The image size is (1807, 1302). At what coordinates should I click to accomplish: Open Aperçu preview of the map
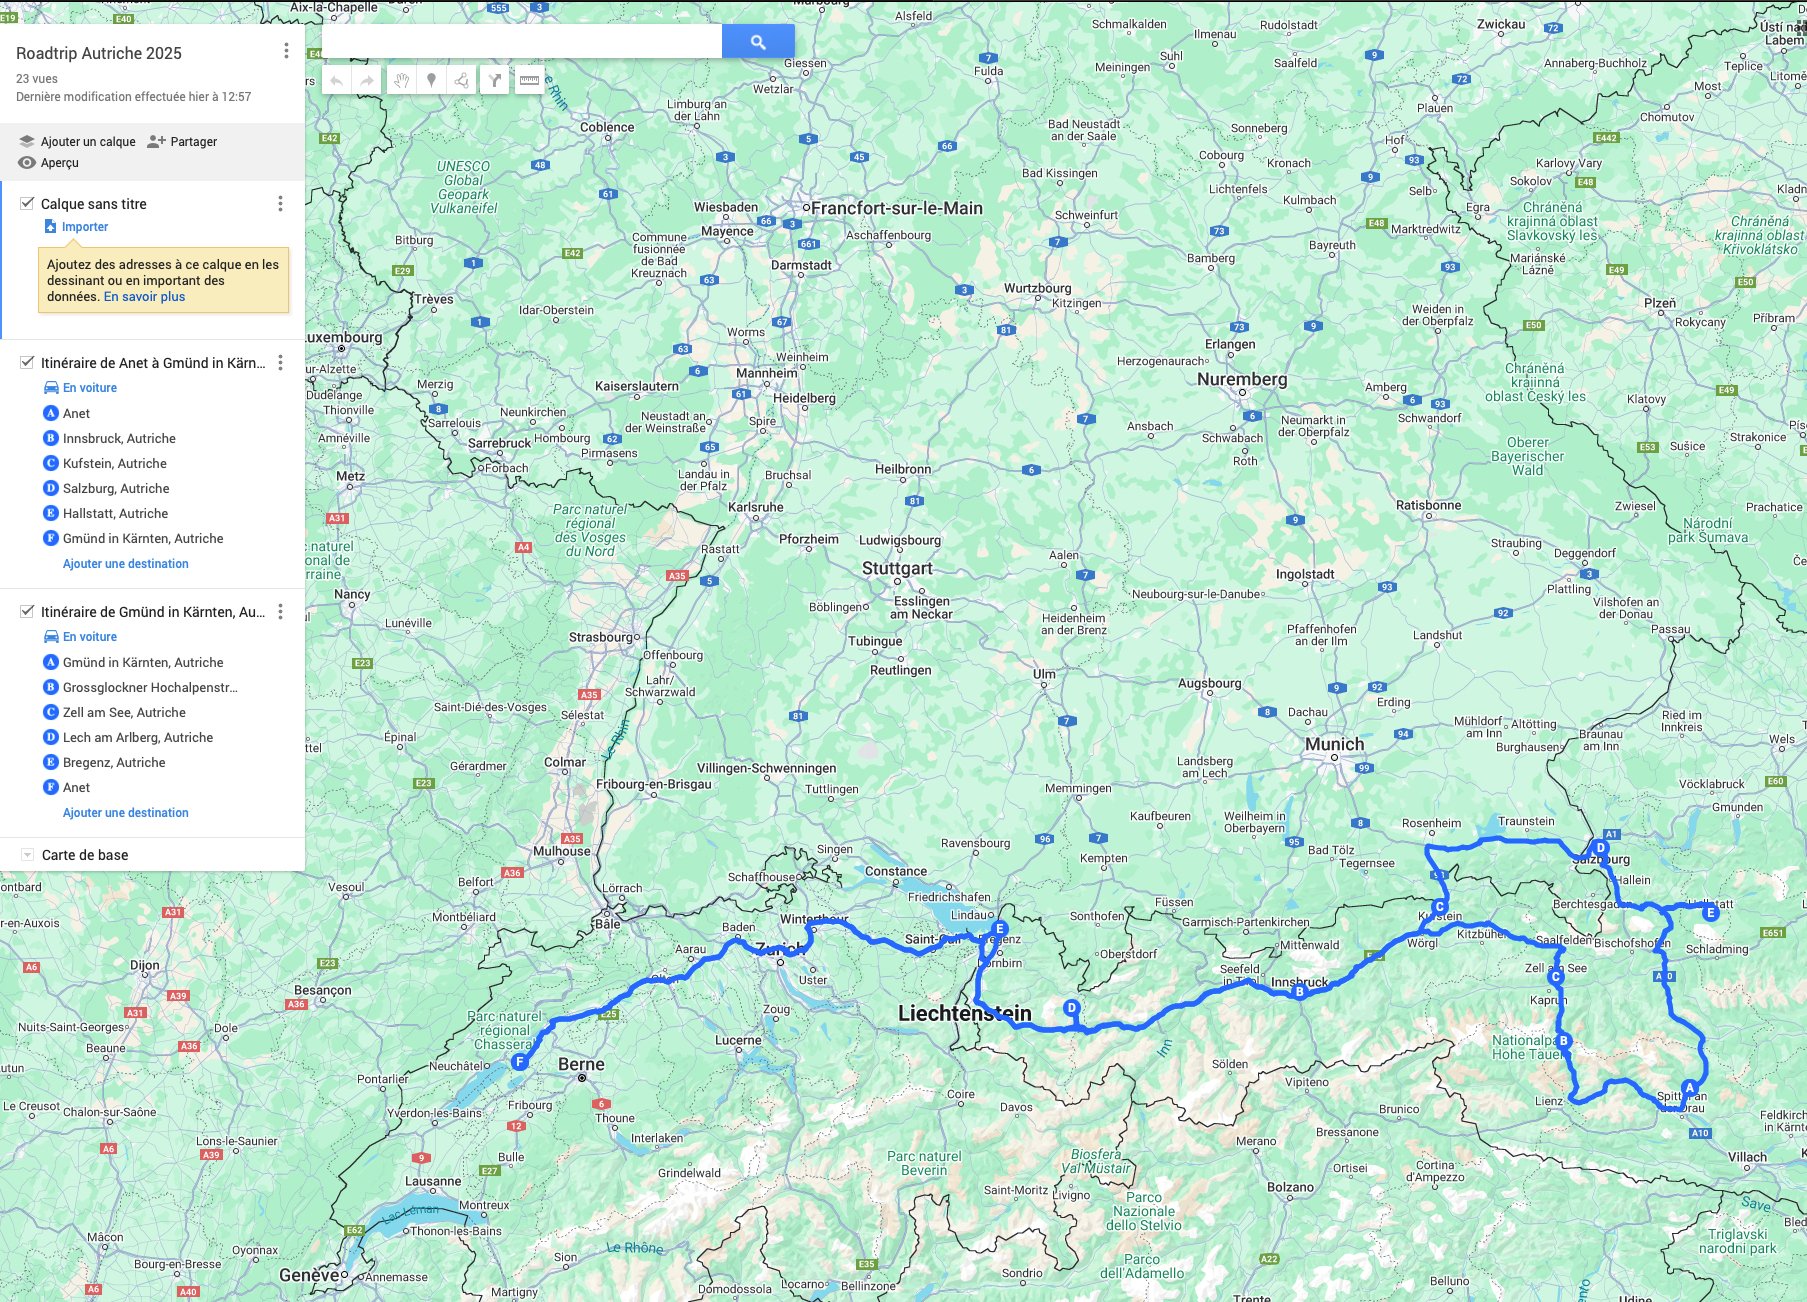(x=49, y=163)
